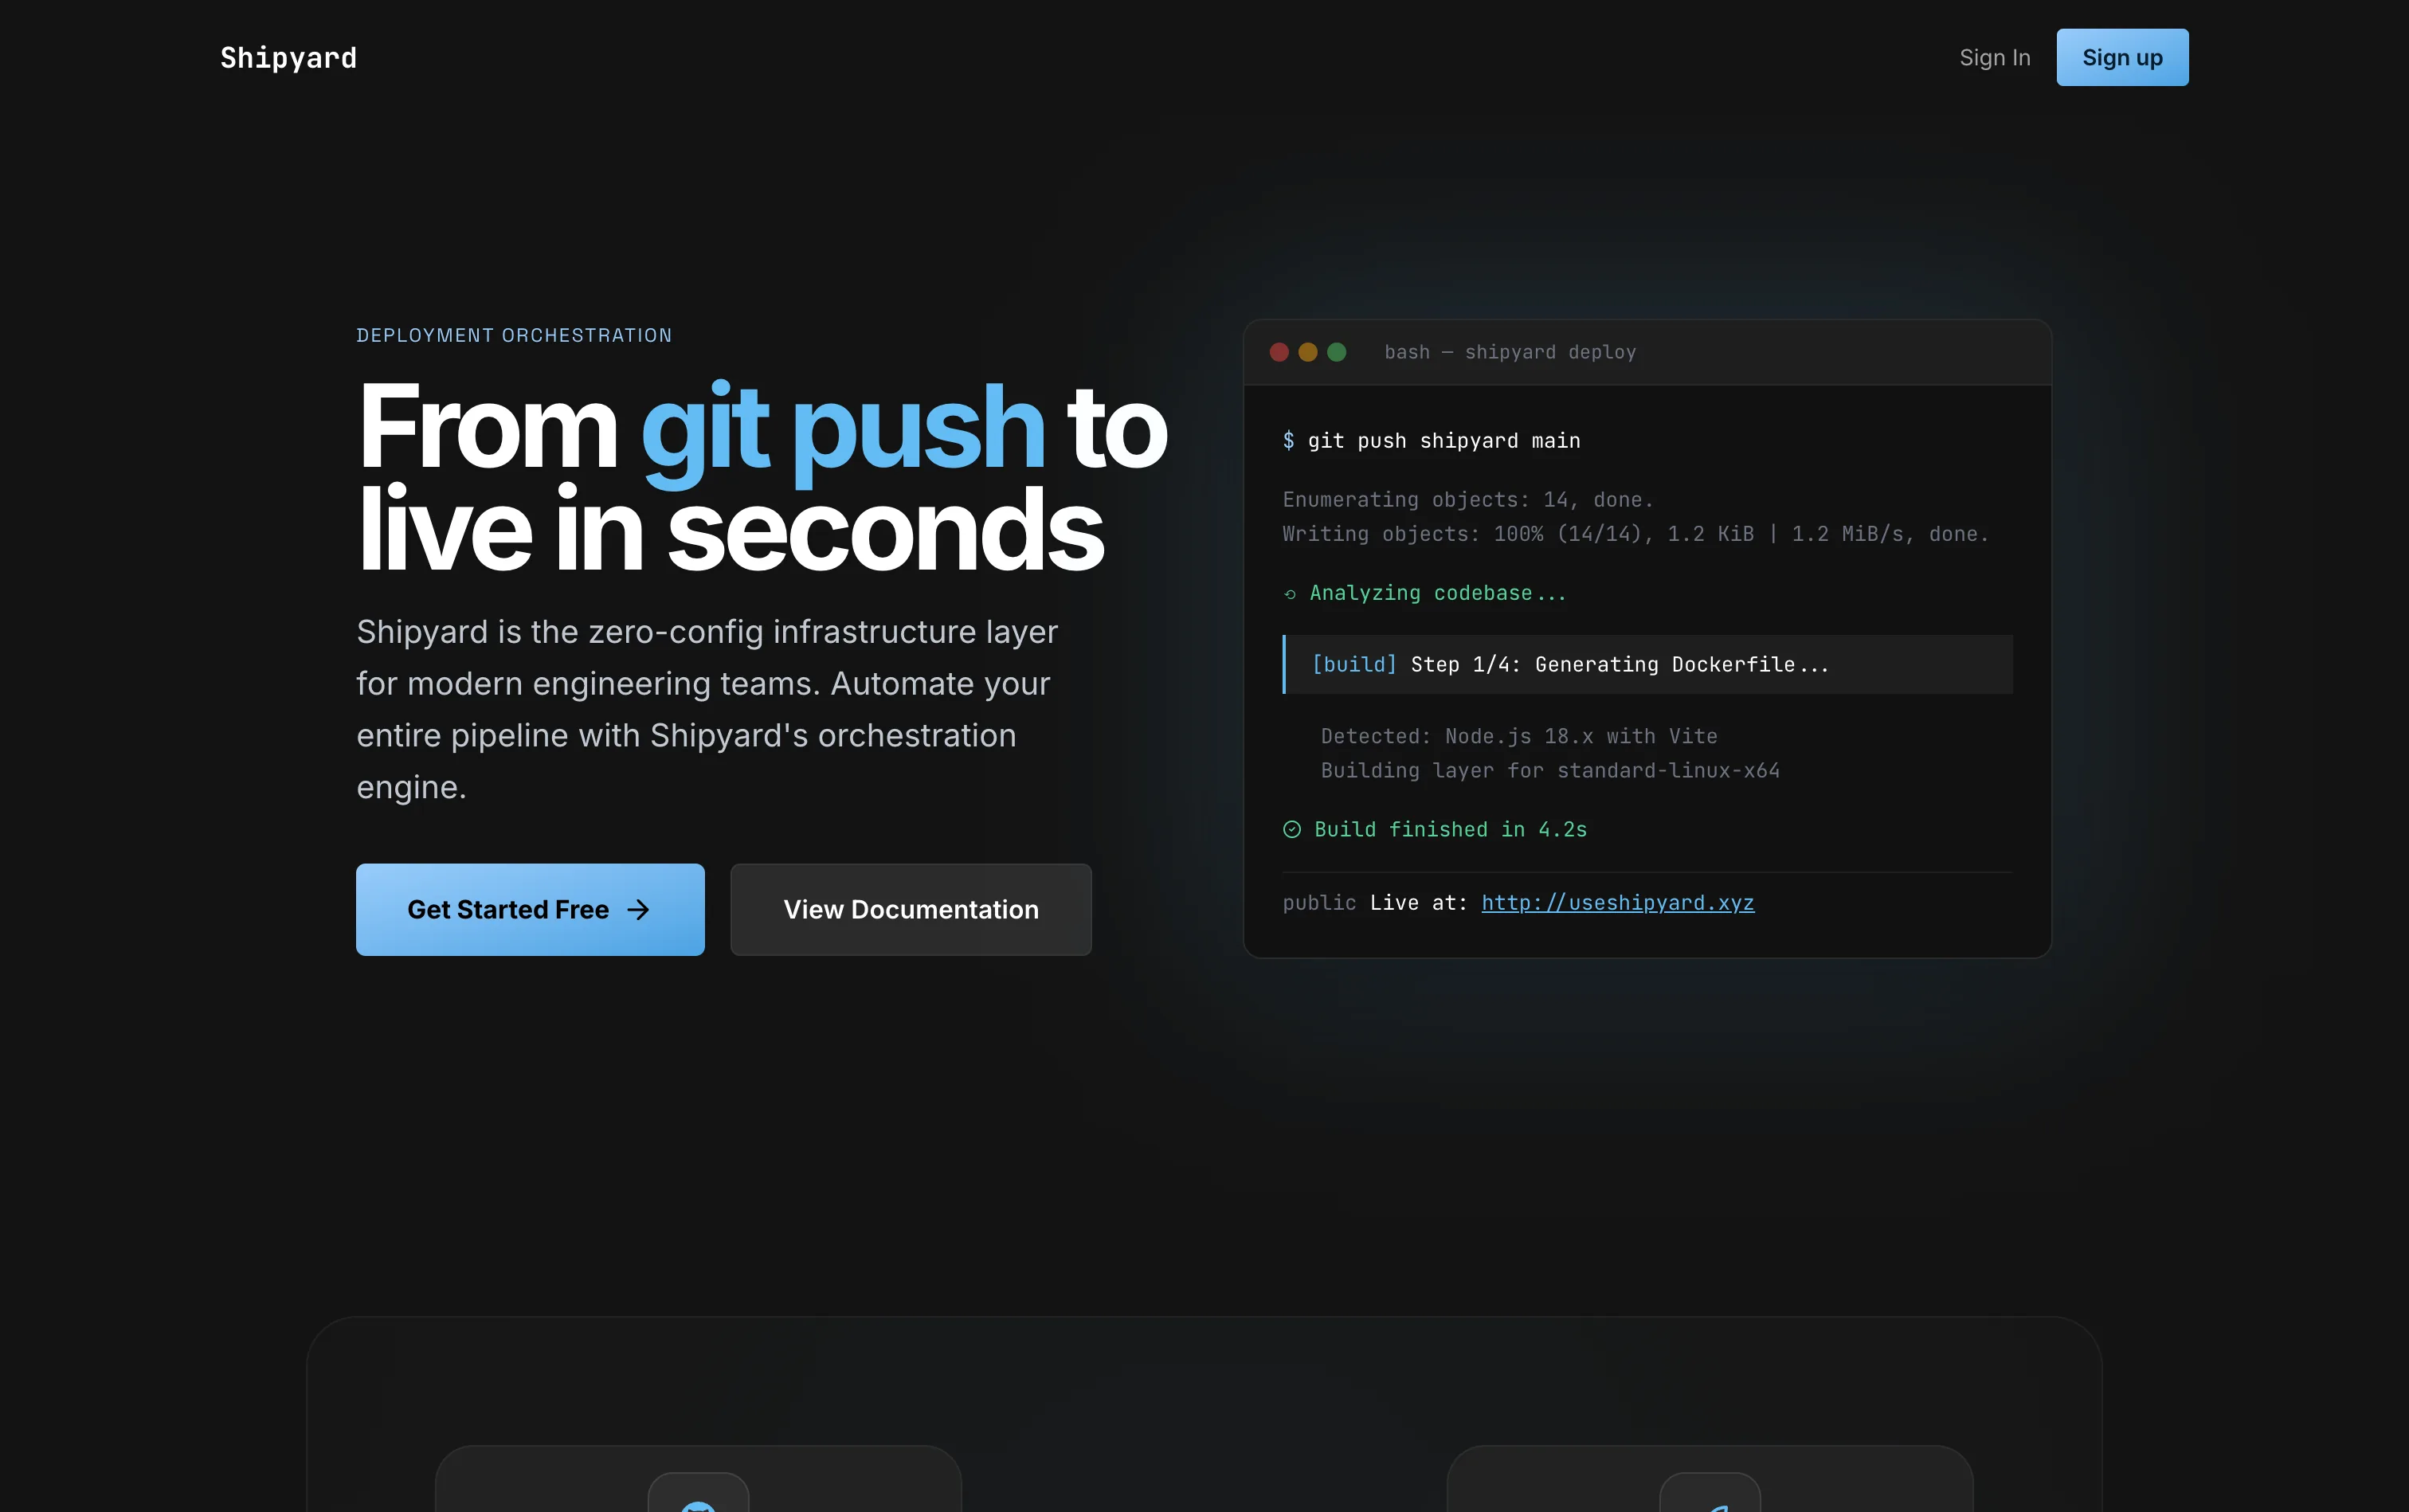Viewport: 2409px width, 1512px height.
Task: Click 'Build finished in 4.2s' text
Action: click(1450, 829)
